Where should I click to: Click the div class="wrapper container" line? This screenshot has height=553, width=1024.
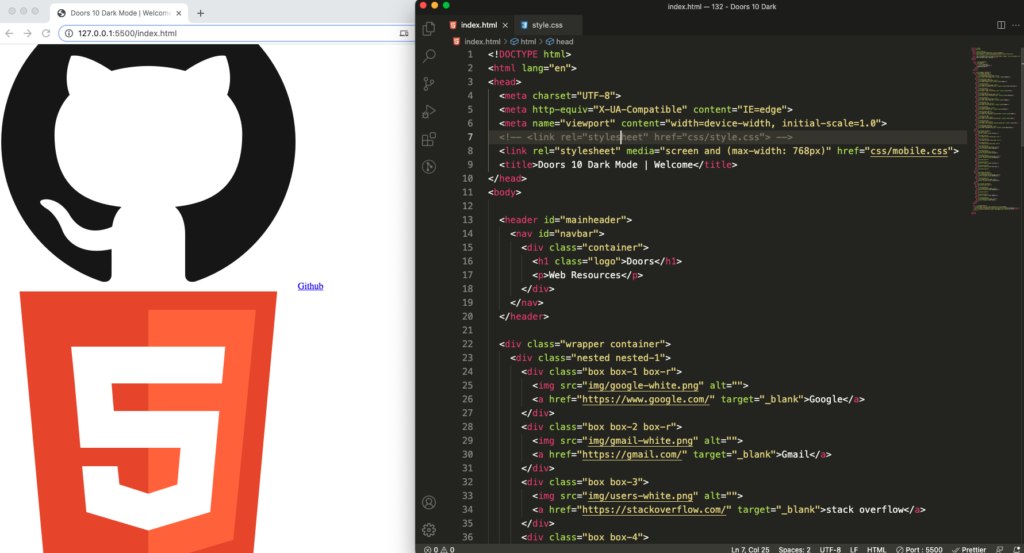point(584,344)
